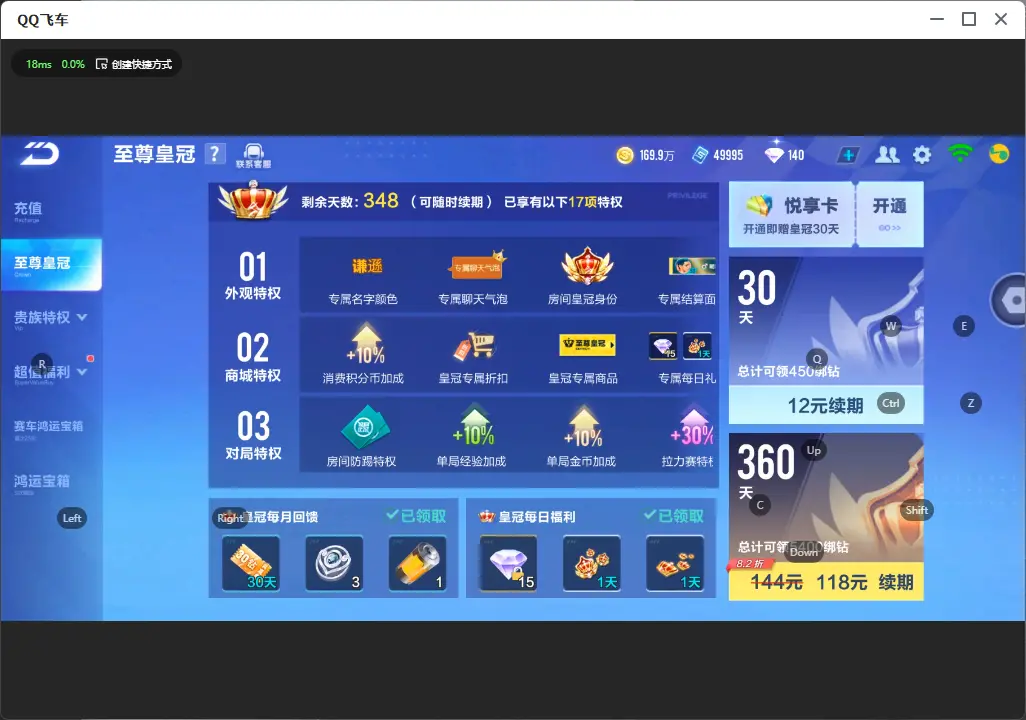Screen dimensions: 1026x720
Task: Add diamonds with the plus button
Action: click(848, 155)
